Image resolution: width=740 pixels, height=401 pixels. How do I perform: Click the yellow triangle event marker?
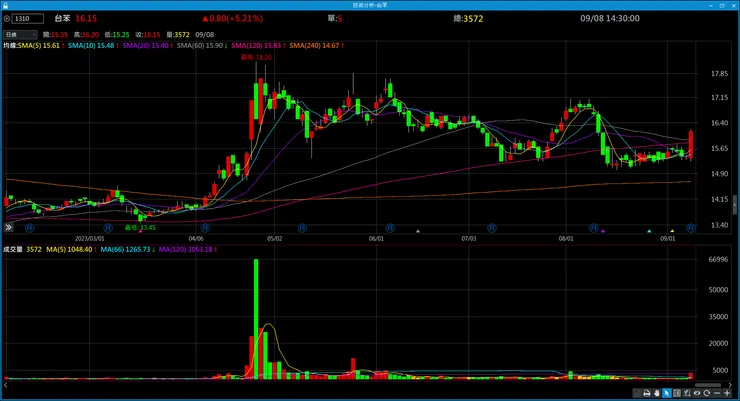[673, 231]
